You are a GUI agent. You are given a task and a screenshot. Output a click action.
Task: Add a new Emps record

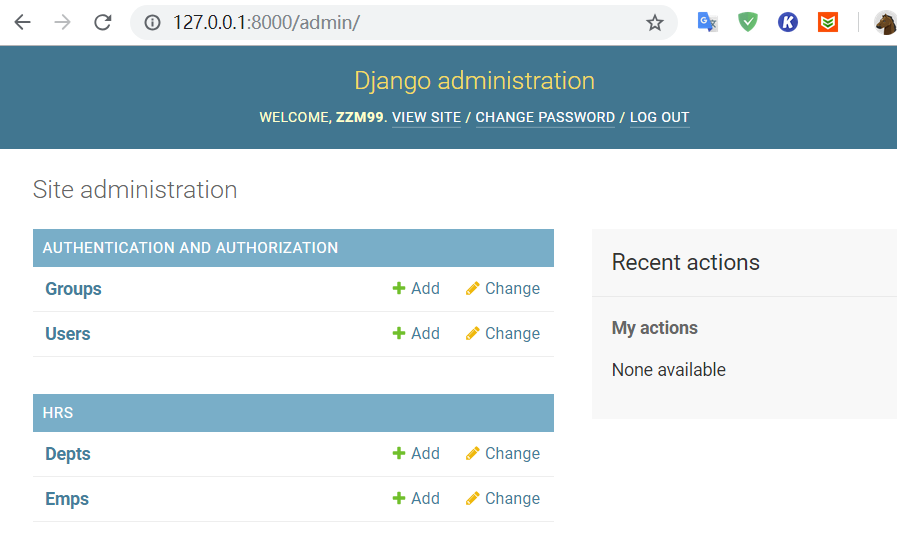coord(416,499)
